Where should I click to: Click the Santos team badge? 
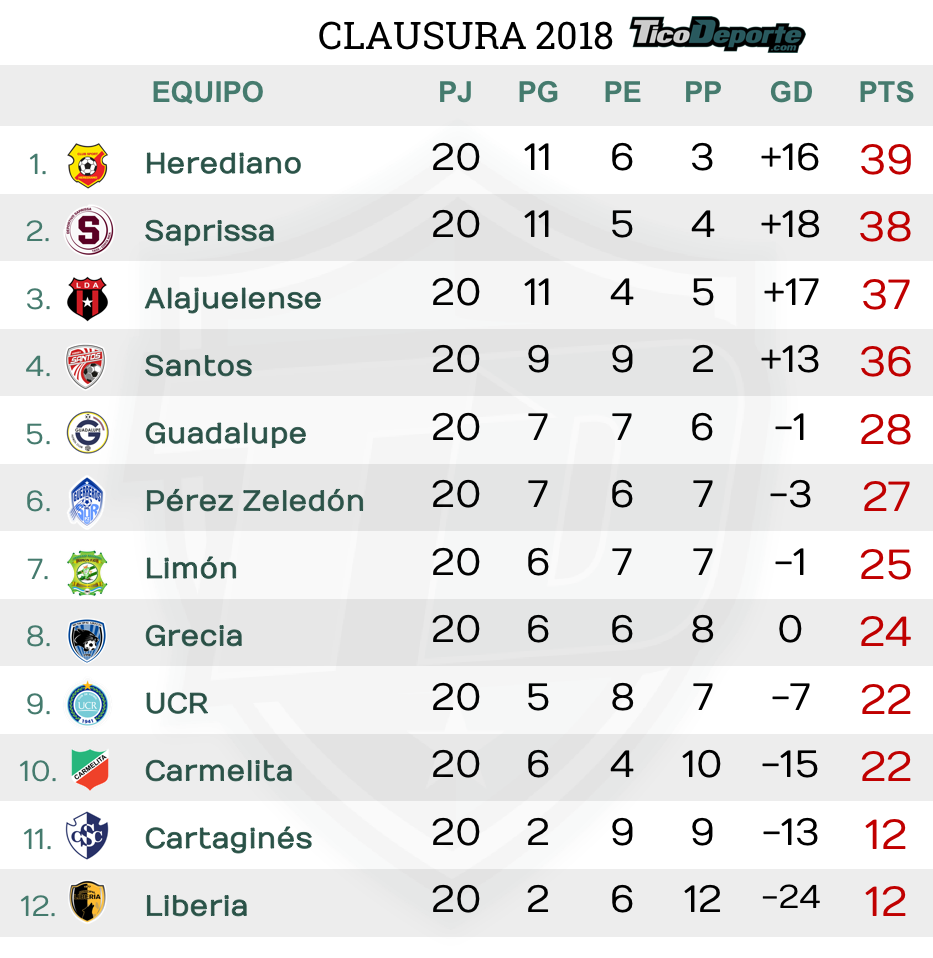coord(86,366)
